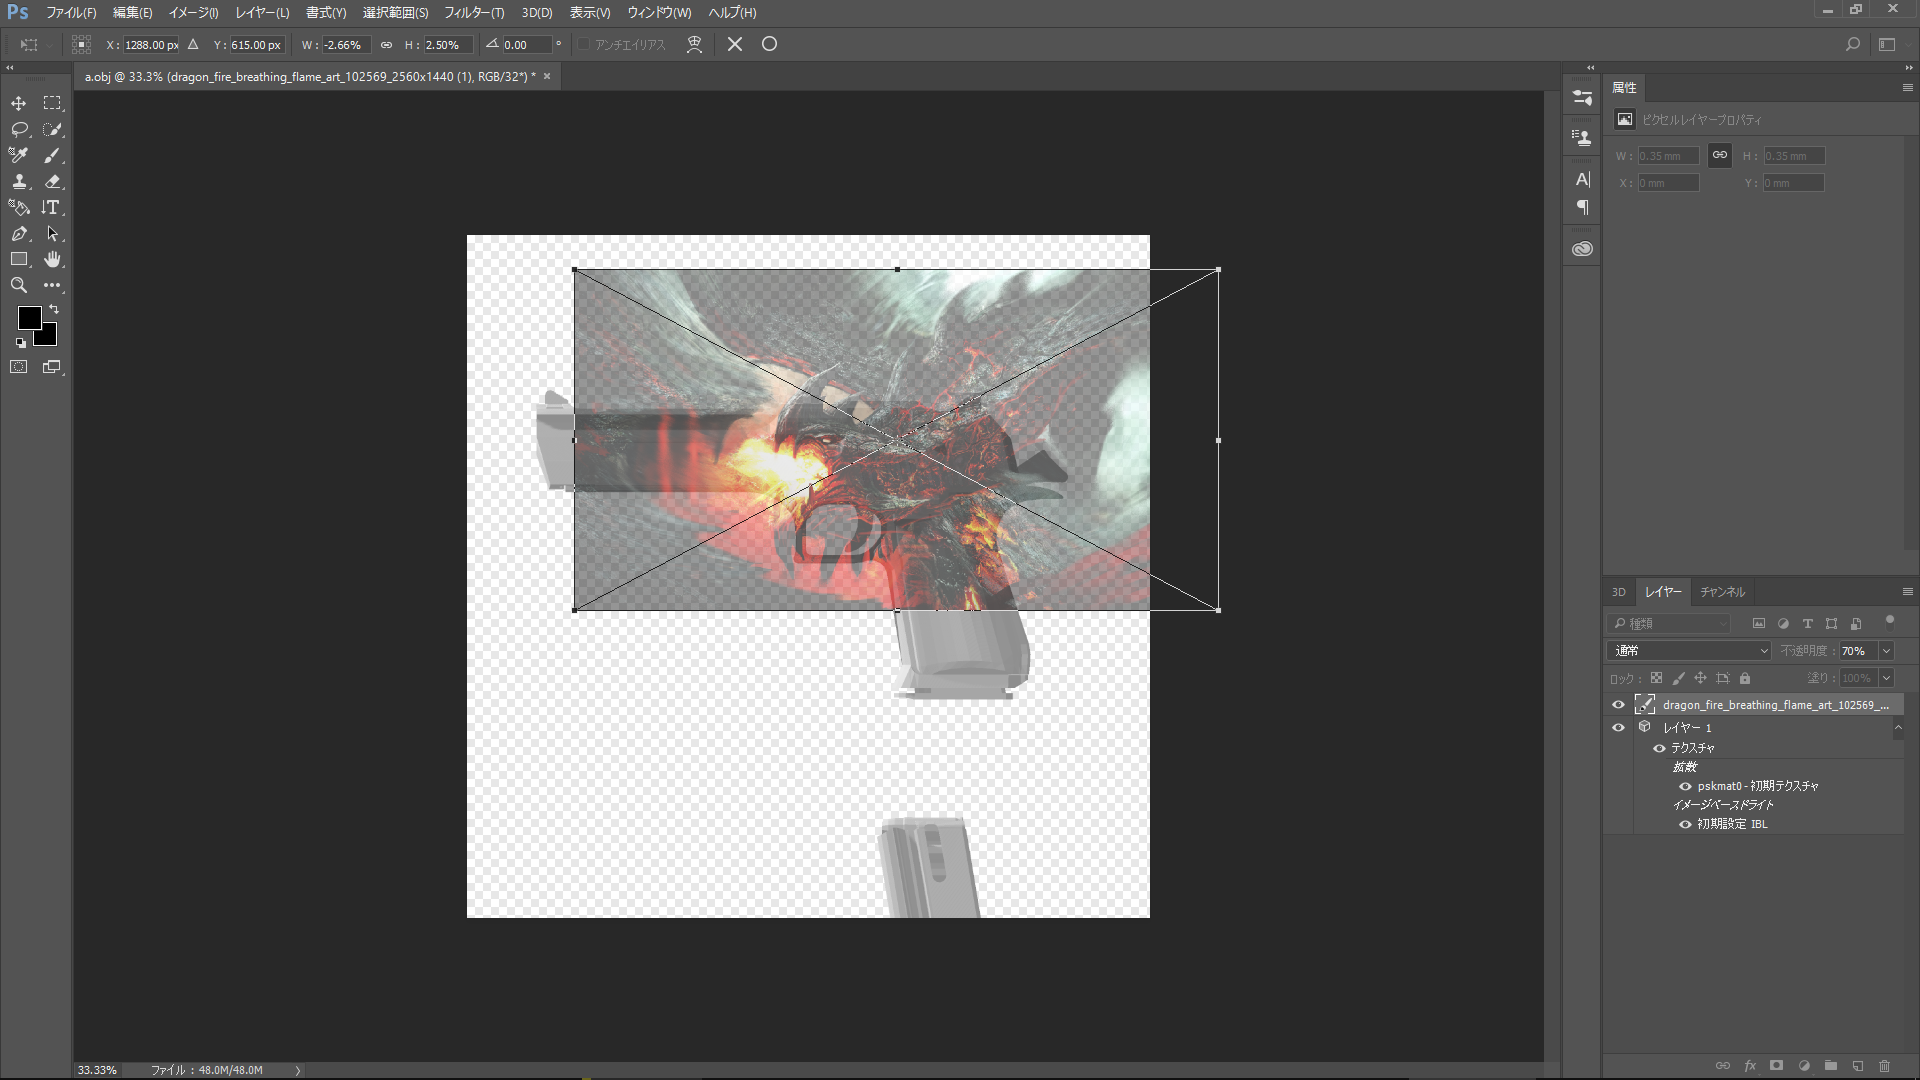
Task: Hide the pskmat0 texture
Action: [x=1685, y=786]
